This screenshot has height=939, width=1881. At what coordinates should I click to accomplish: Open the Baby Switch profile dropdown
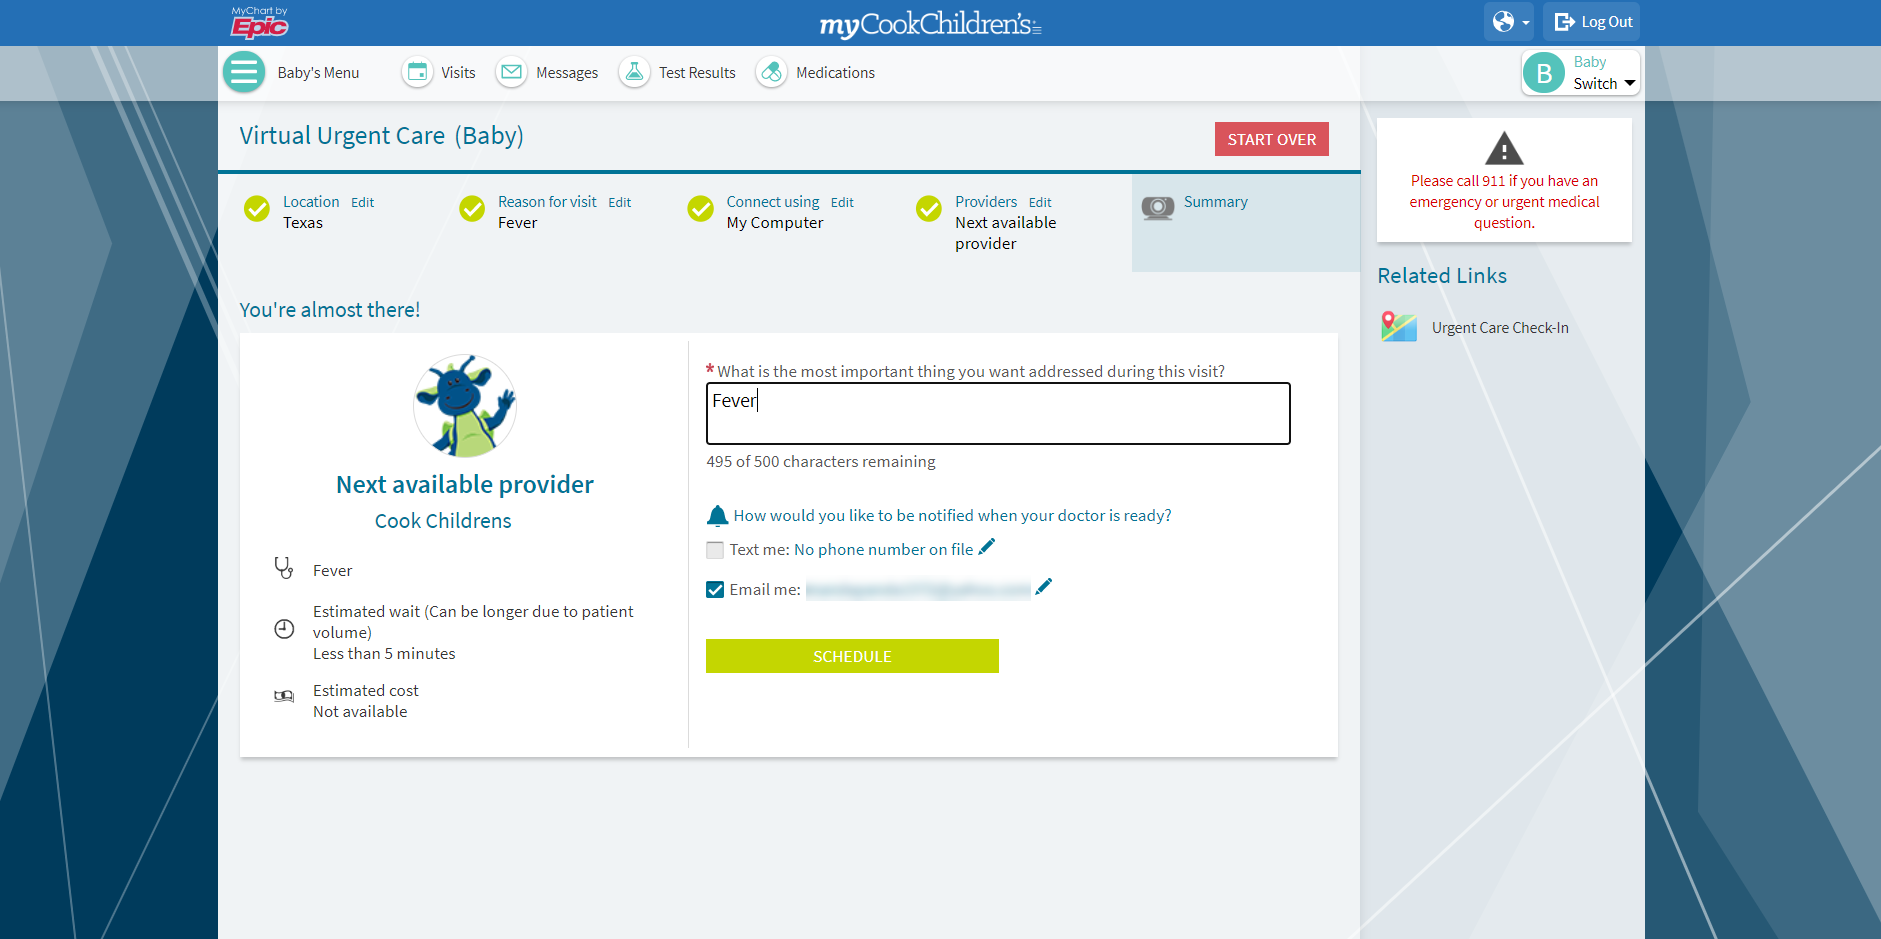click(1581, 73)
